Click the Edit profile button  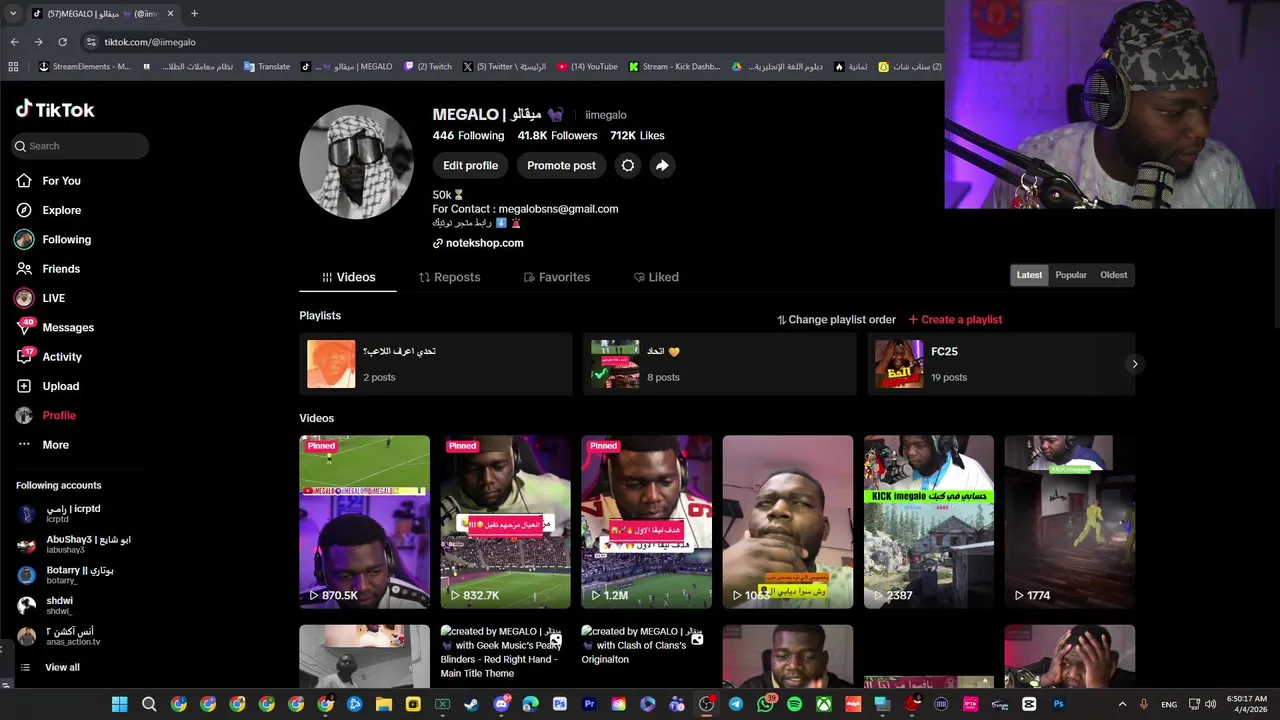click(x=470, y=166)
